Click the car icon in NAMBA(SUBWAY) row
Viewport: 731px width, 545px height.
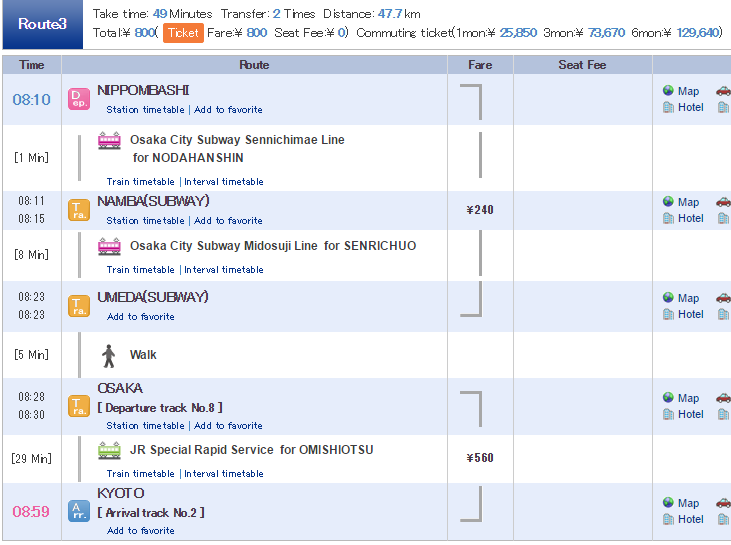pos(724,202)
